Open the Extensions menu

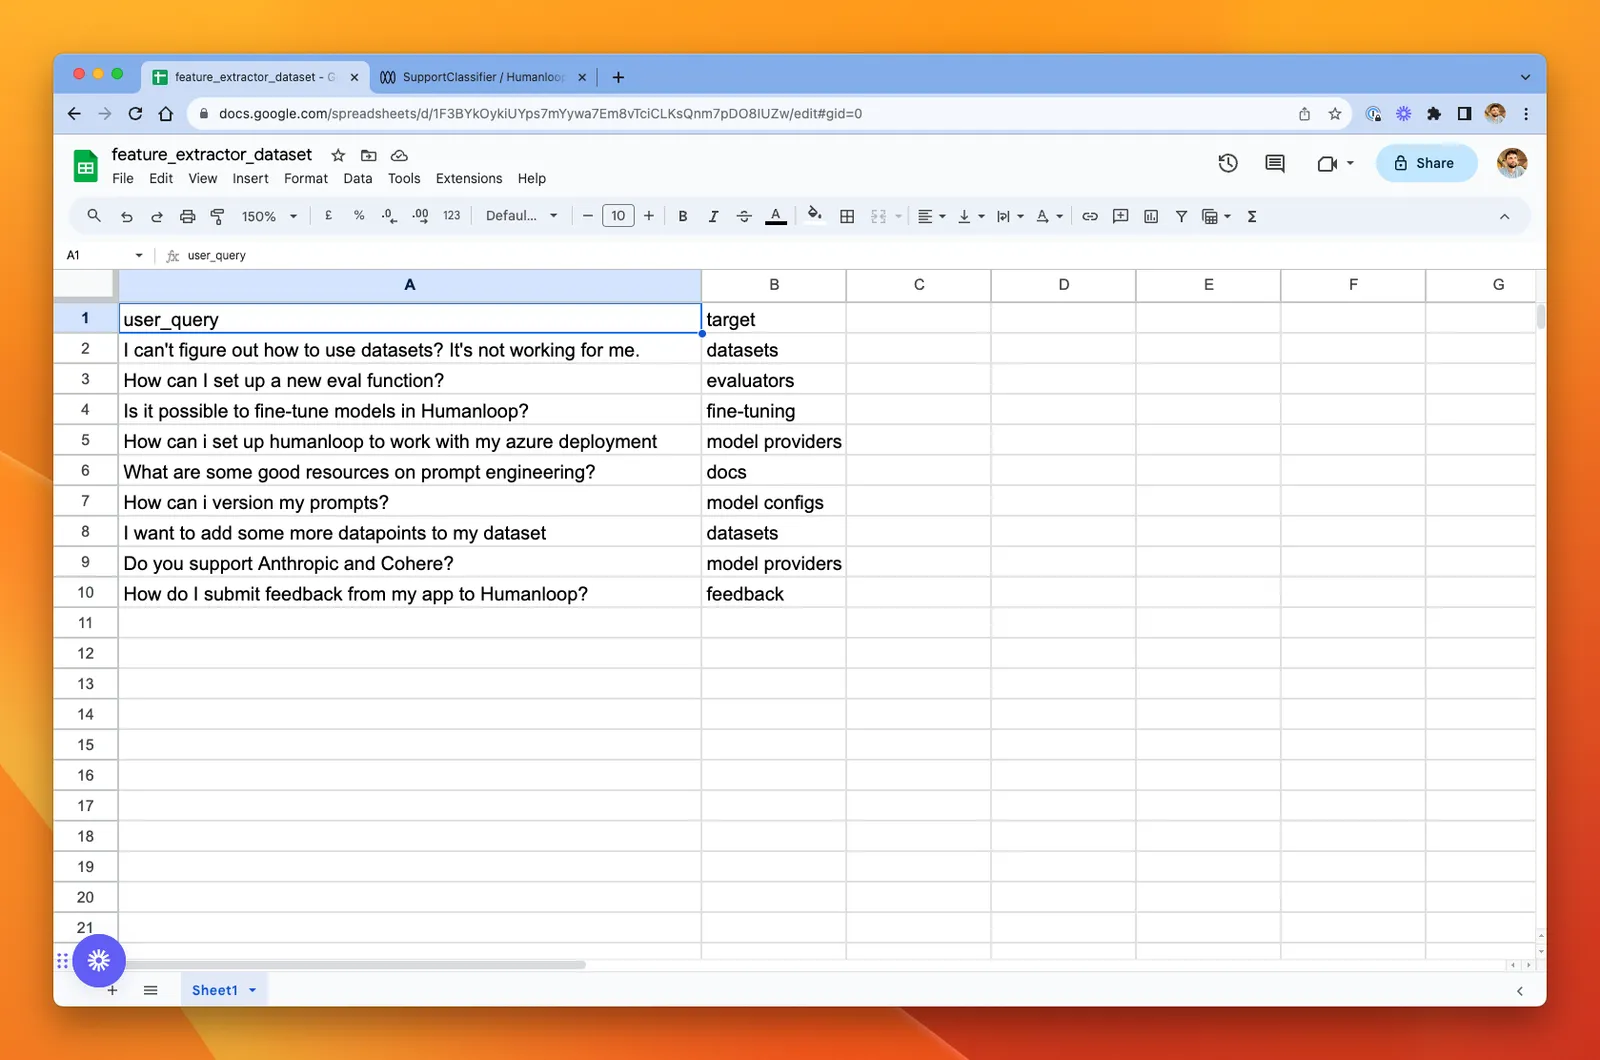[469, 178]
